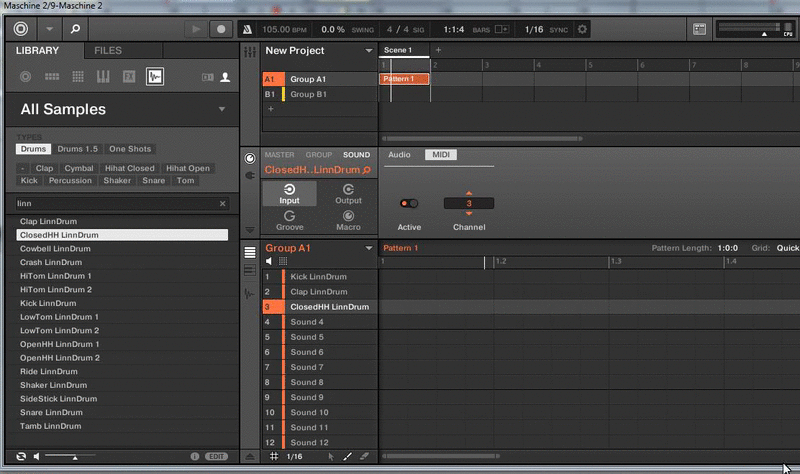Switch to the LIBRARY tab
This screenshot has width=800, height=474.
[x=37, y=51]
